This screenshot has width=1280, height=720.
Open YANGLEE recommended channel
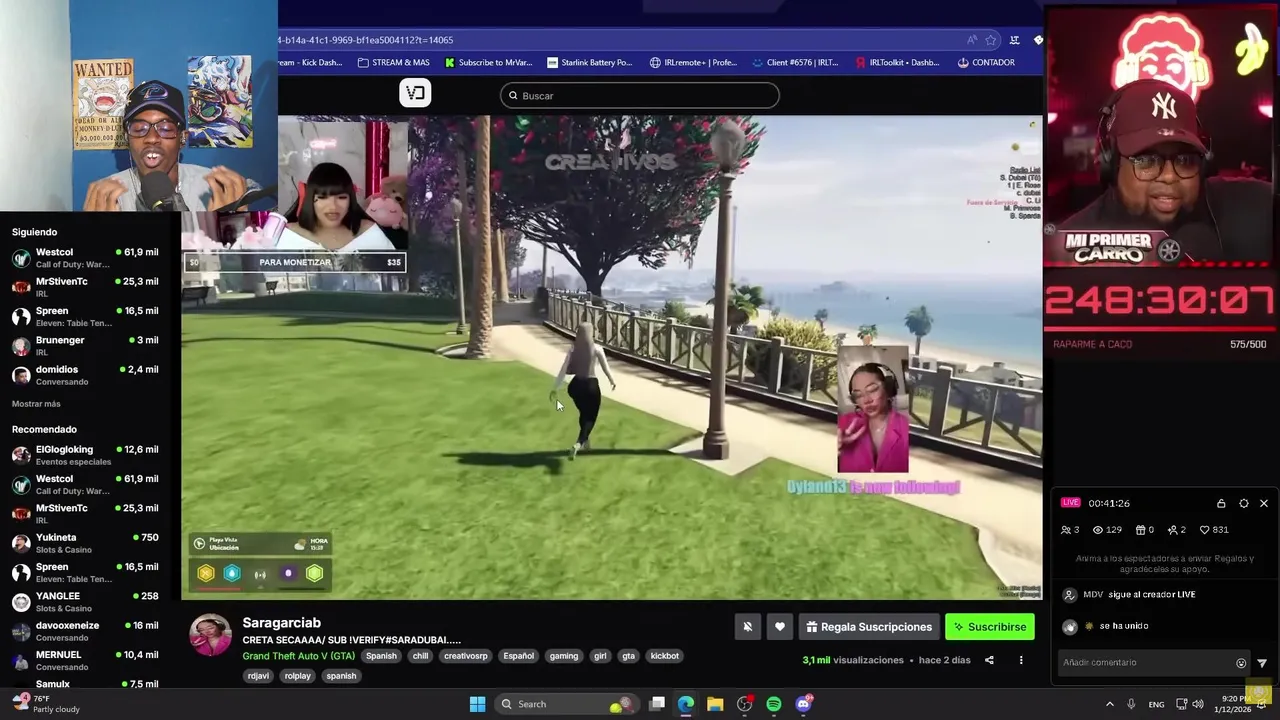pos(85,601)
